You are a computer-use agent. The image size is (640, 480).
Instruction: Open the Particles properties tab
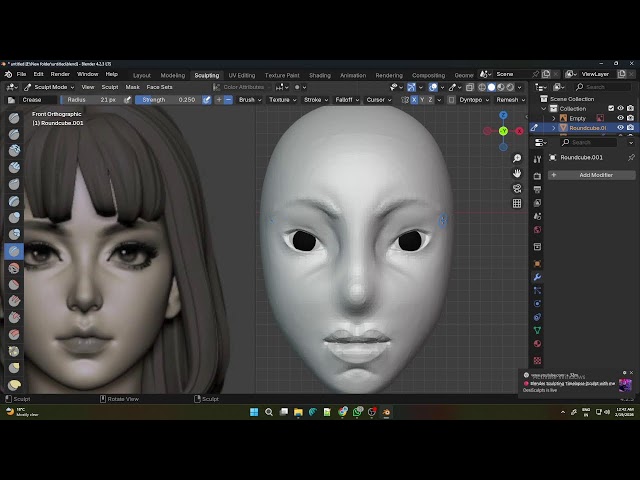point(537,291)
